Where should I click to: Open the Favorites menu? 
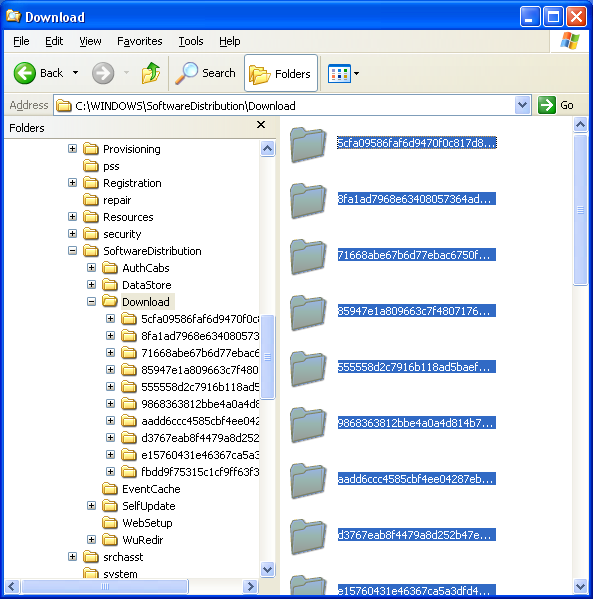(139, 41)
